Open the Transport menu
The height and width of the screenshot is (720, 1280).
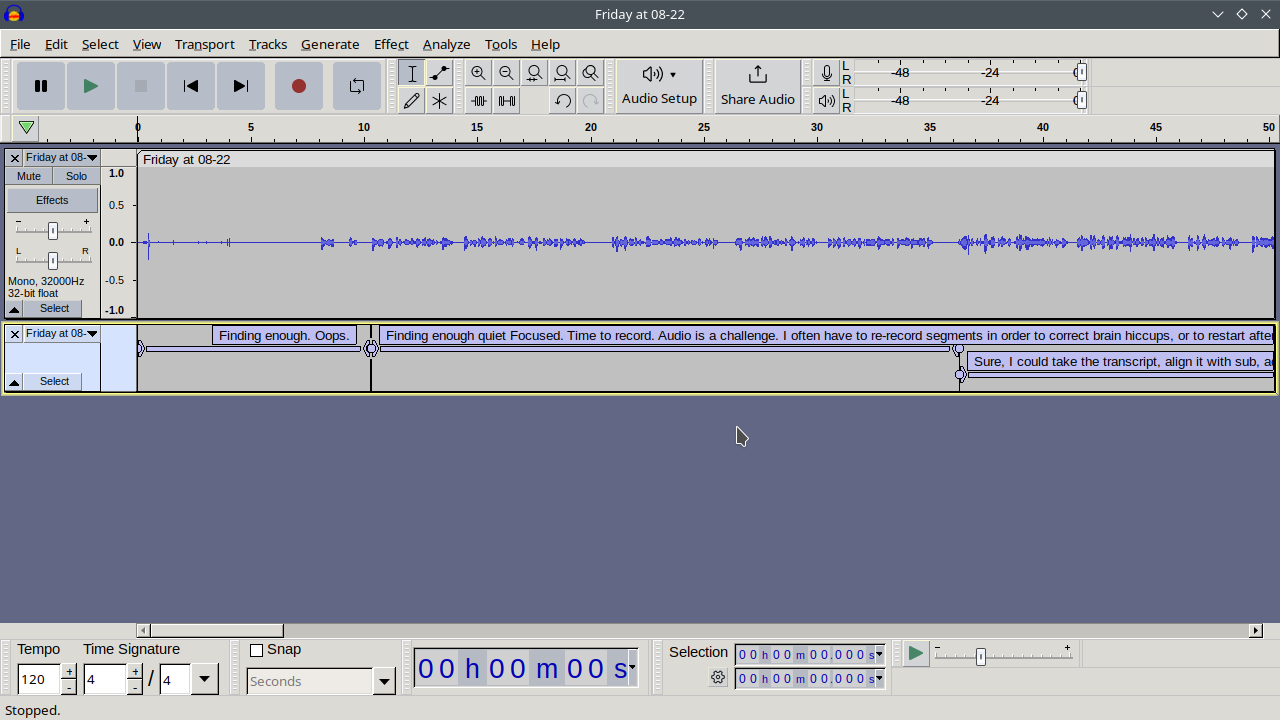coord(204,44)
